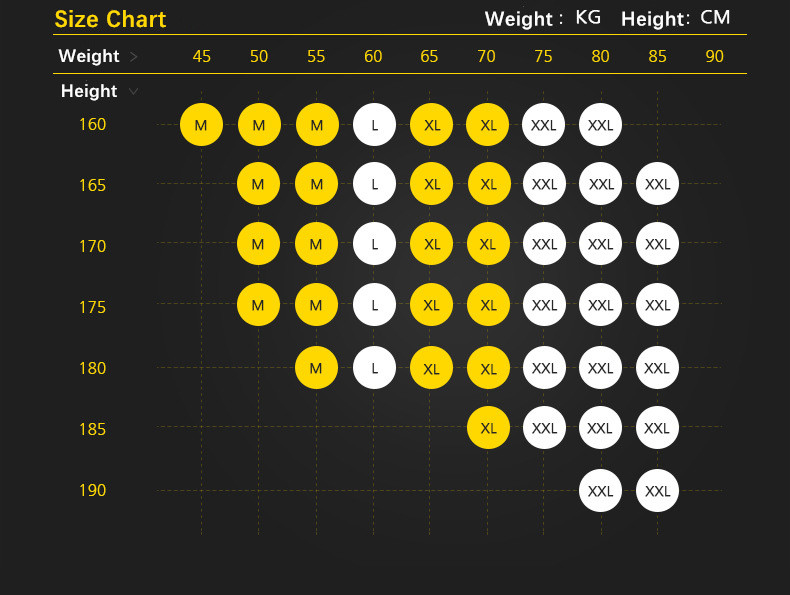Viewport: 790px width, 595px height.
Task: Click the Size Chart title
Action: click(110, 19)
